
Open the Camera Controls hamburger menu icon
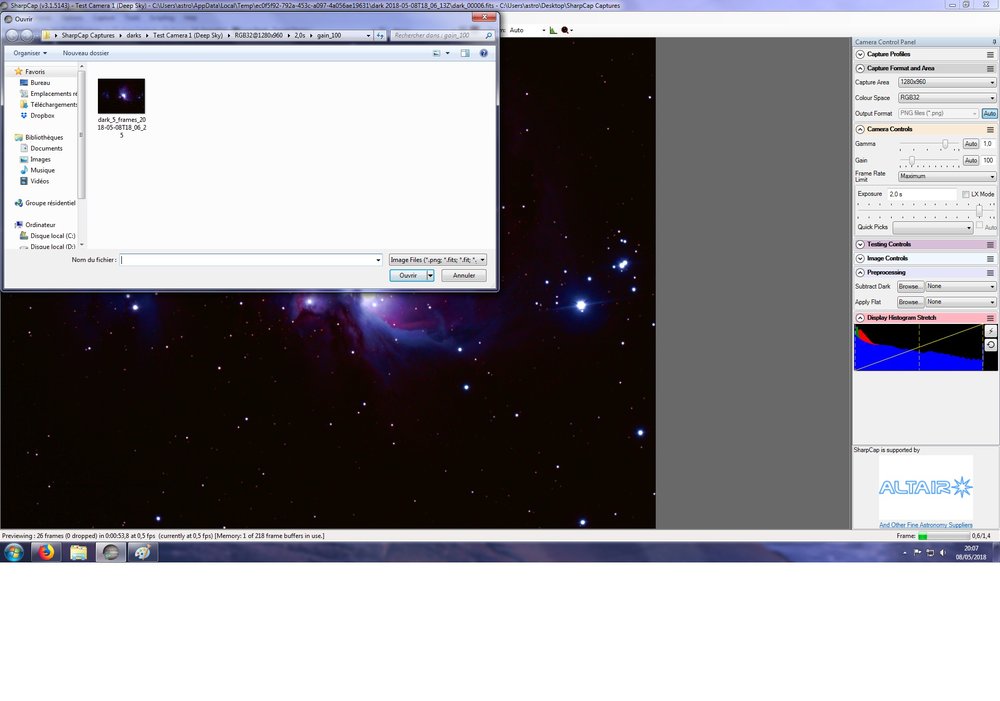tap(990, 129)
